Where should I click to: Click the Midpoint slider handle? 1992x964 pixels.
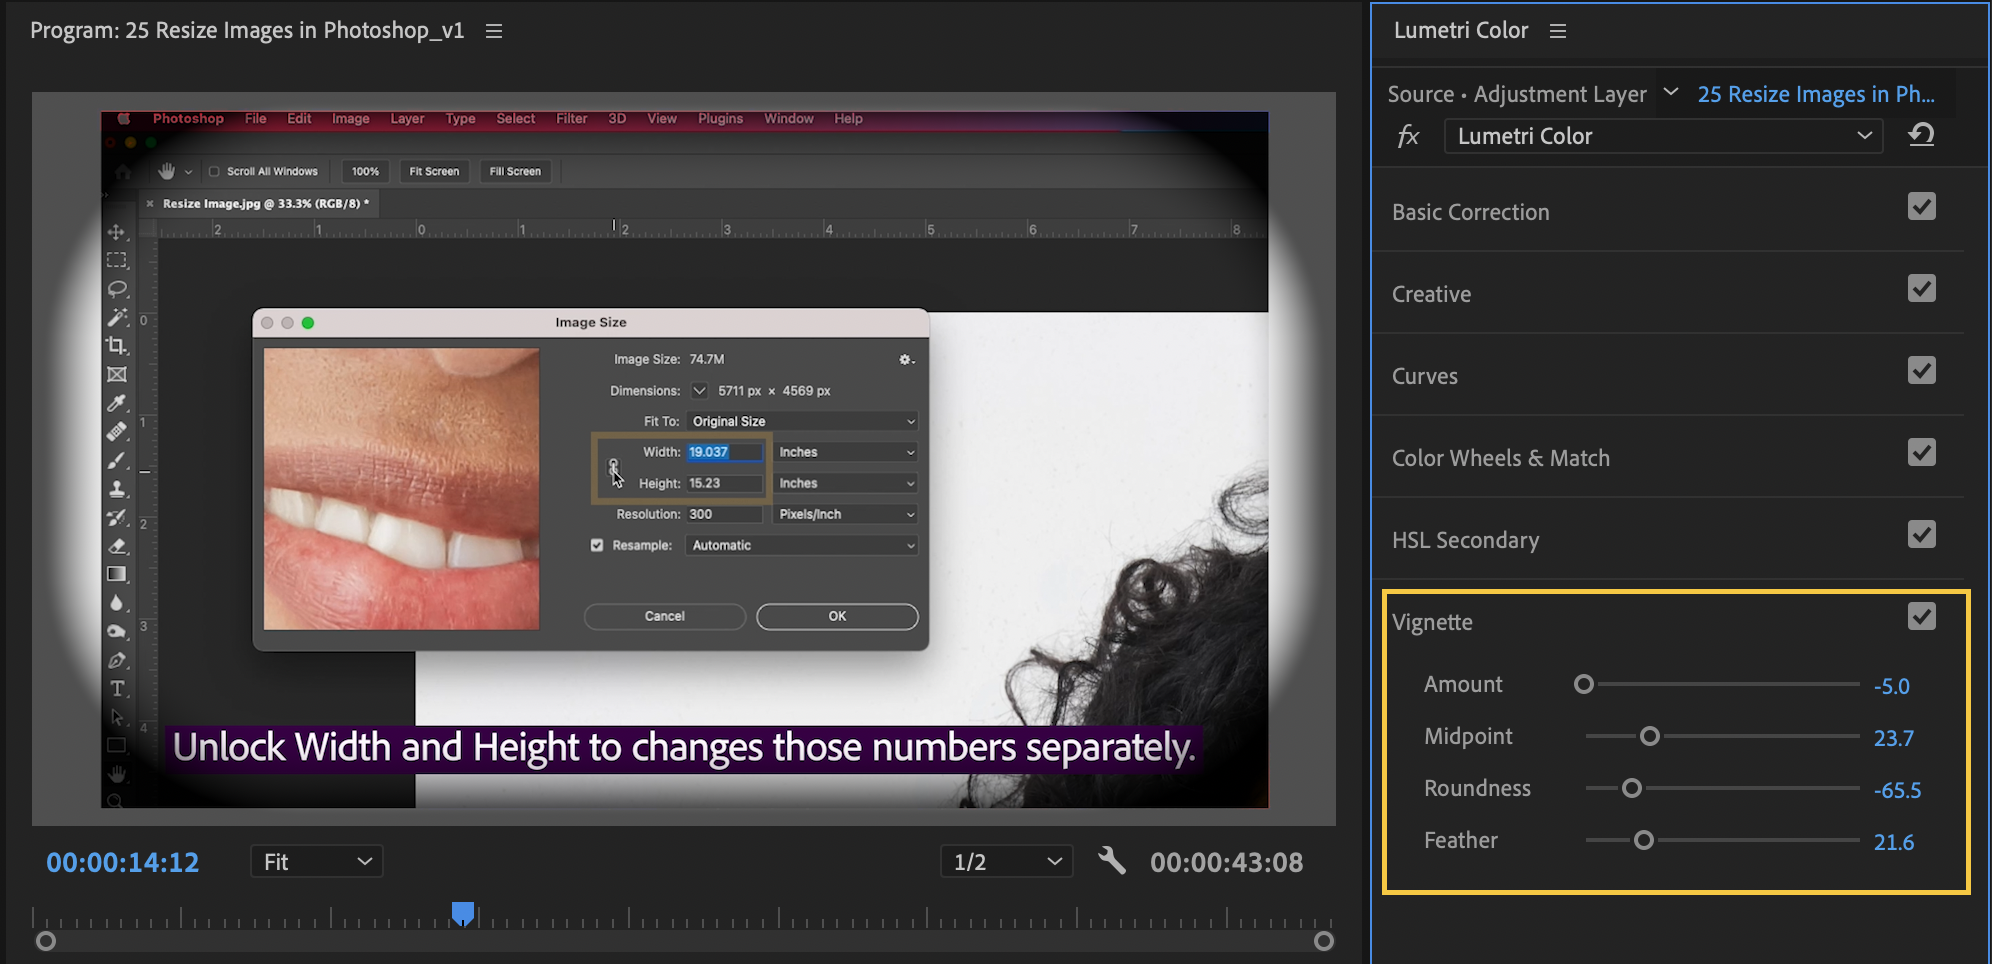click(x=1649, y=737)
